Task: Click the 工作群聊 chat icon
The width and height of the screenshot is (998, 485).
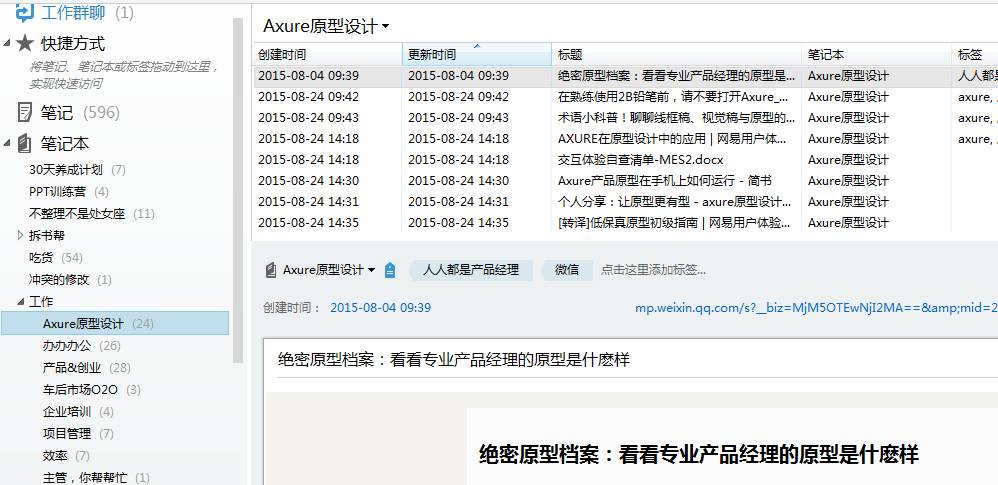Action: (x=24, y=11)
